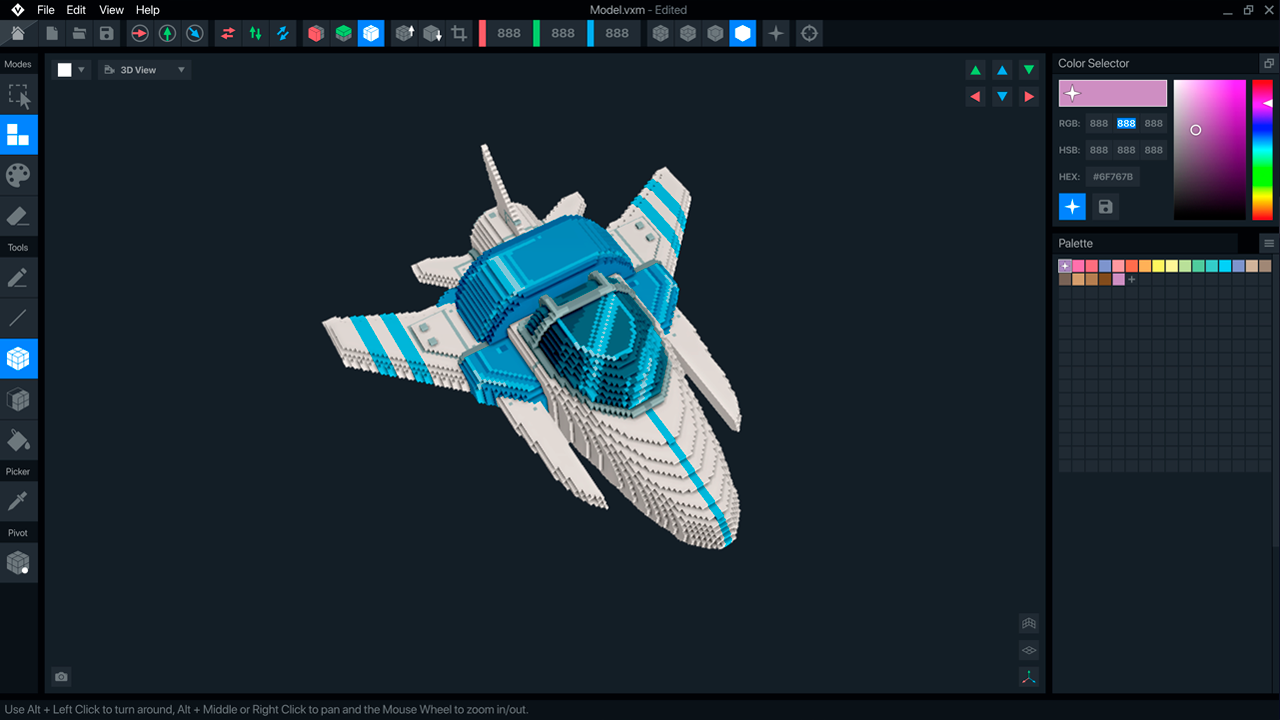Viewport: 1280px width, 720px height.
Task: Choose the eraser mode
Action: 18,216
